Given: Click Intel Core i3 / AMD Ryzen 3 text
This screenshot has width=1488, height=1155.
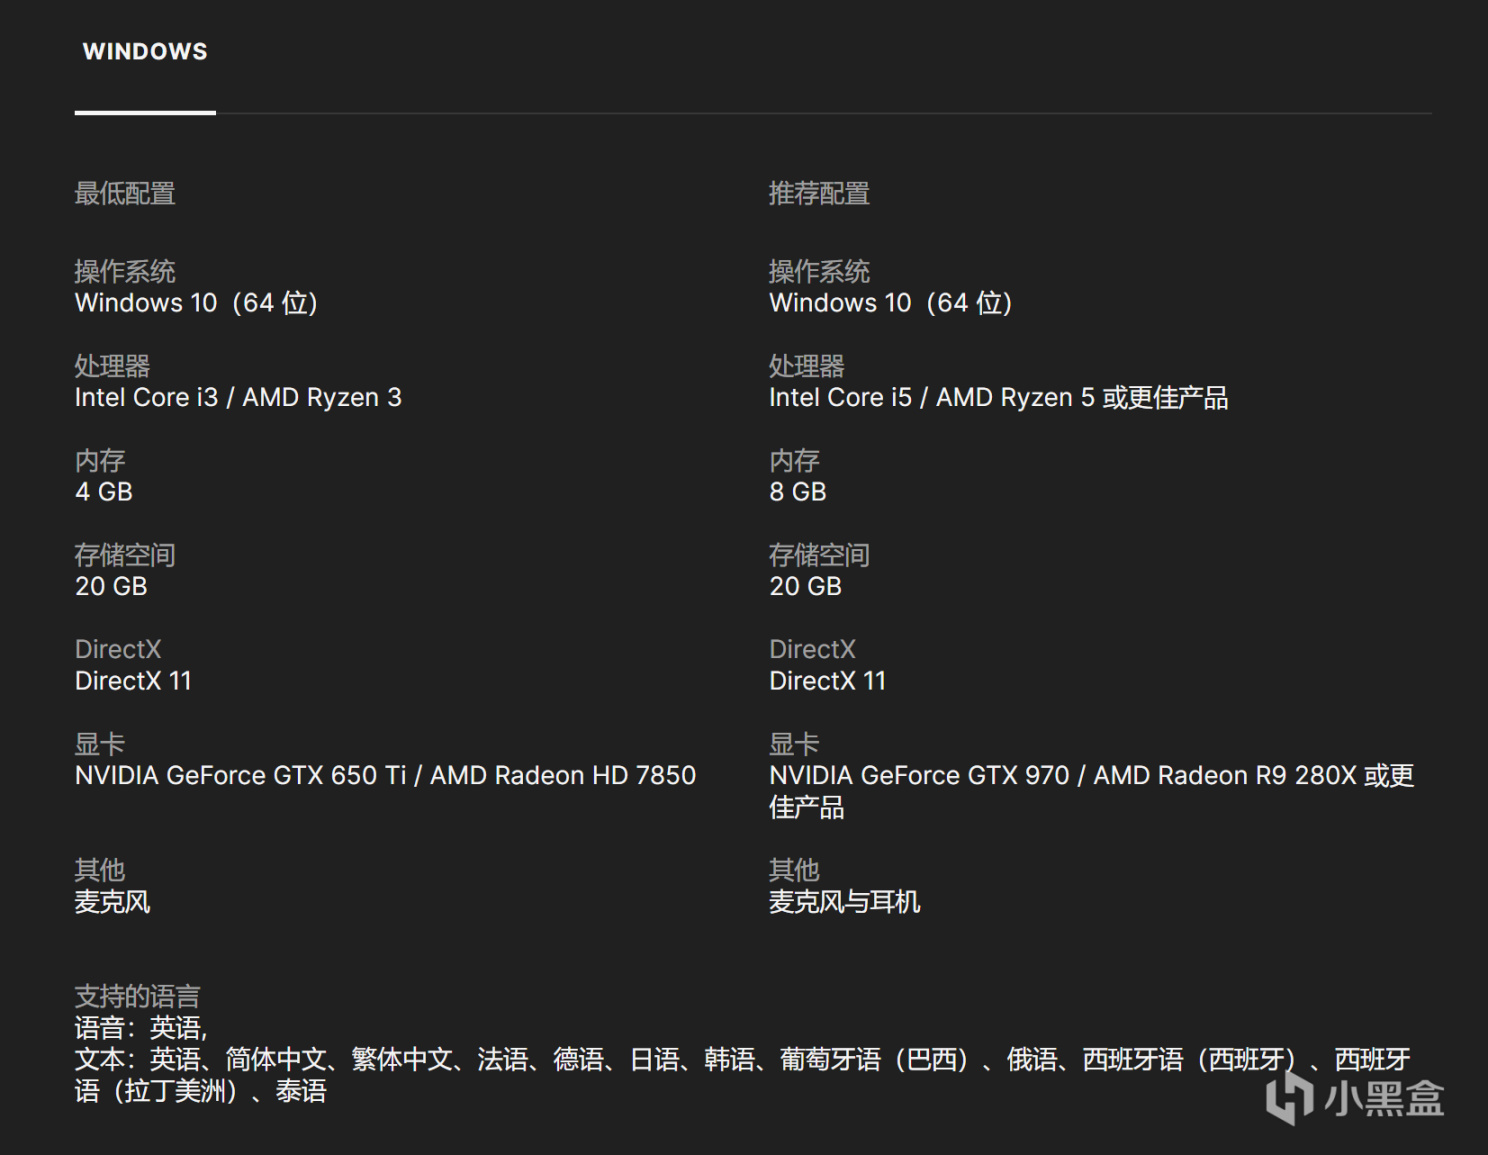Looking at the screenshot, I should click(238, 398).
